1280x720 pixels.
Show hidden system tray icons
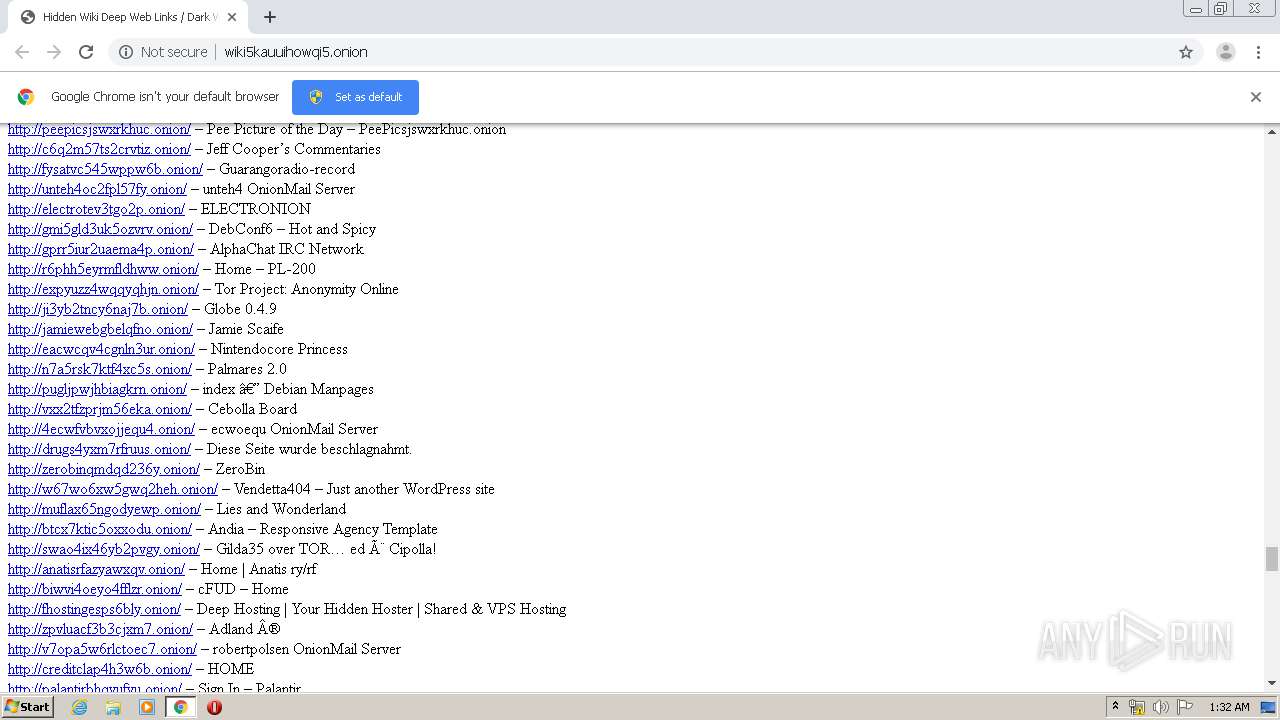tap(1116, 707)
